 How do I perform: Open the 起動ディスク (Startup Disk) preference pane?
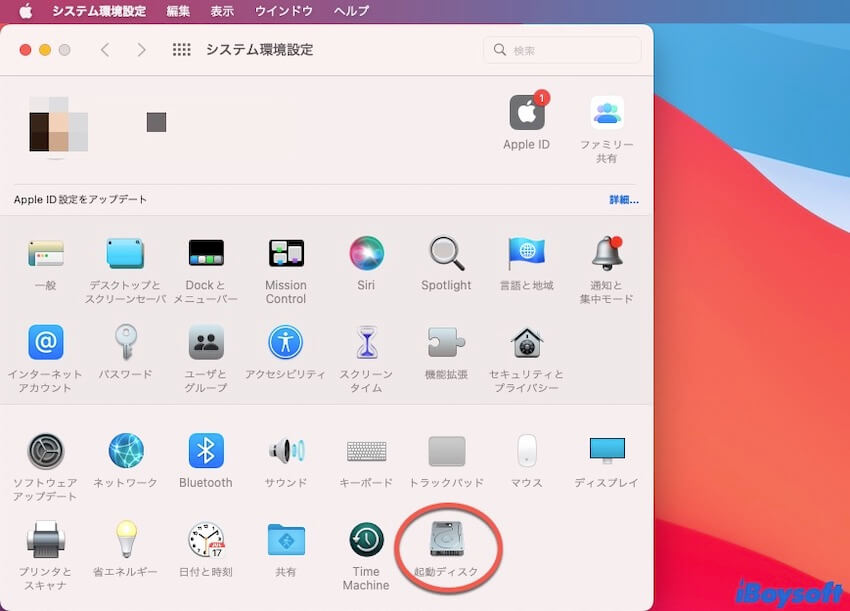[446, 540]
